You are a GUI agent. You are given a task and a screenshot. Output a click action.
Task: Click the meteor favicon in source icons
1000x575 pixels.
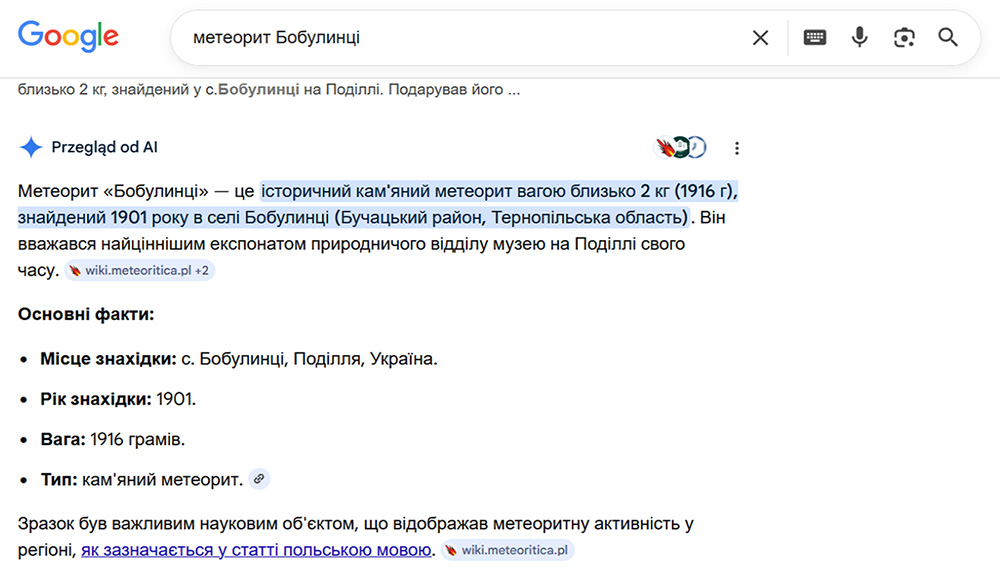[x=665, y=148]
